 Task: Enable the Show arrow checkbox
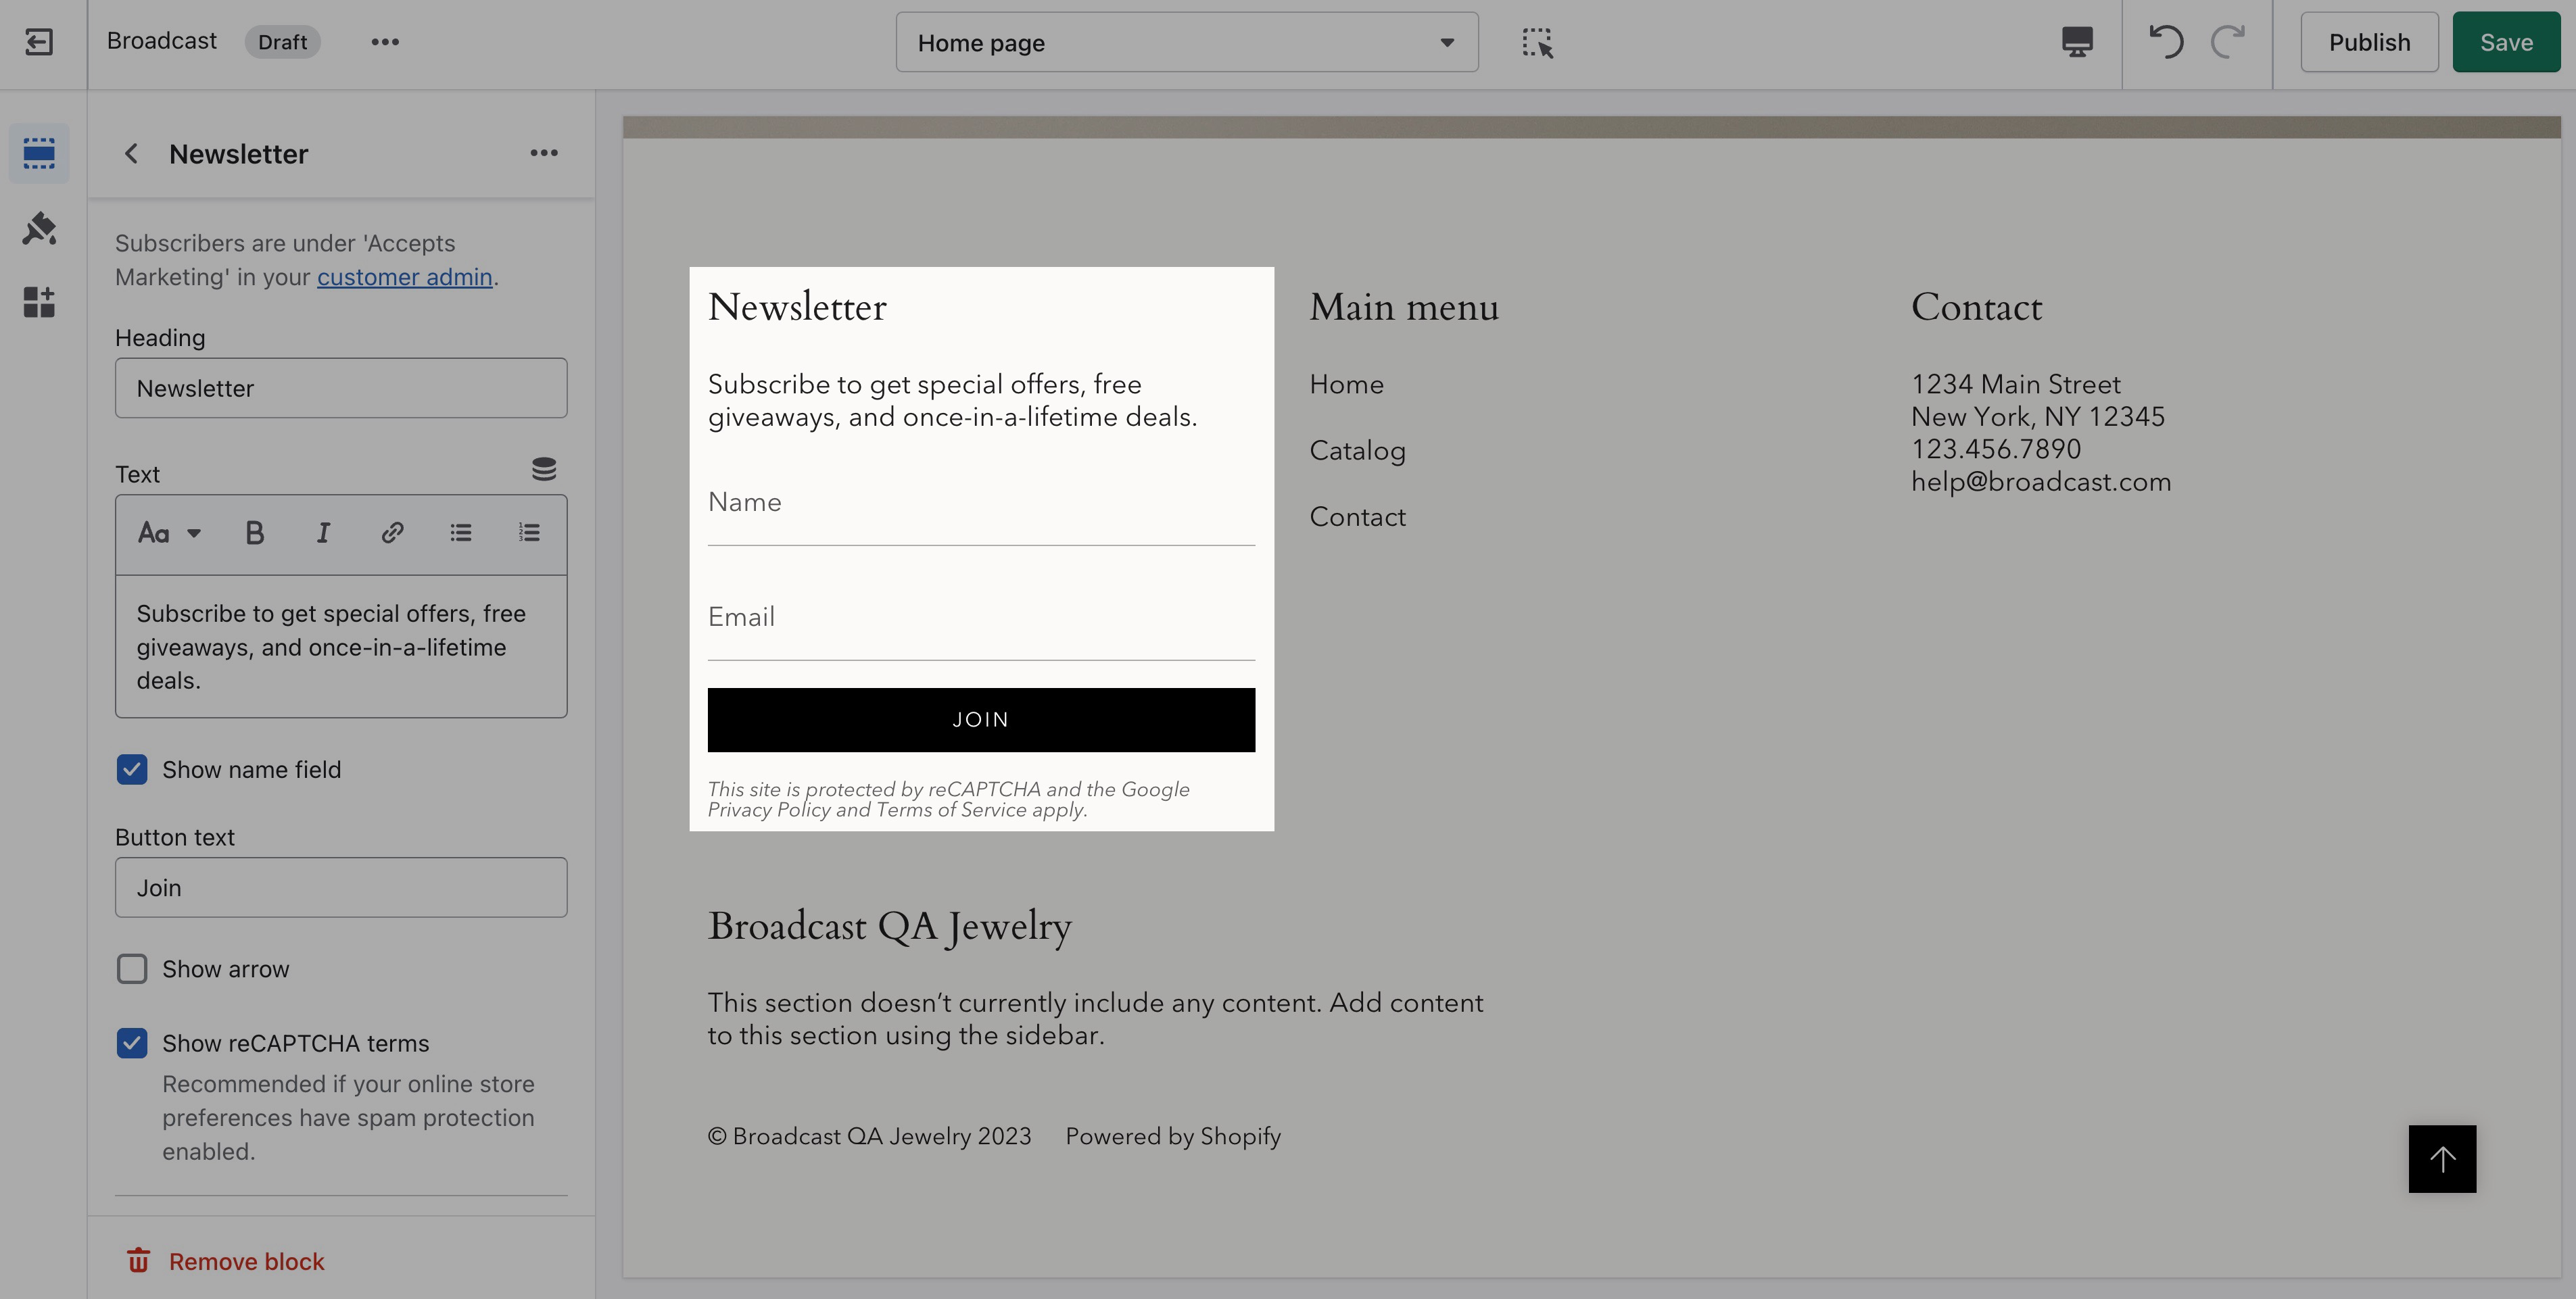click(x=132, y=969)
